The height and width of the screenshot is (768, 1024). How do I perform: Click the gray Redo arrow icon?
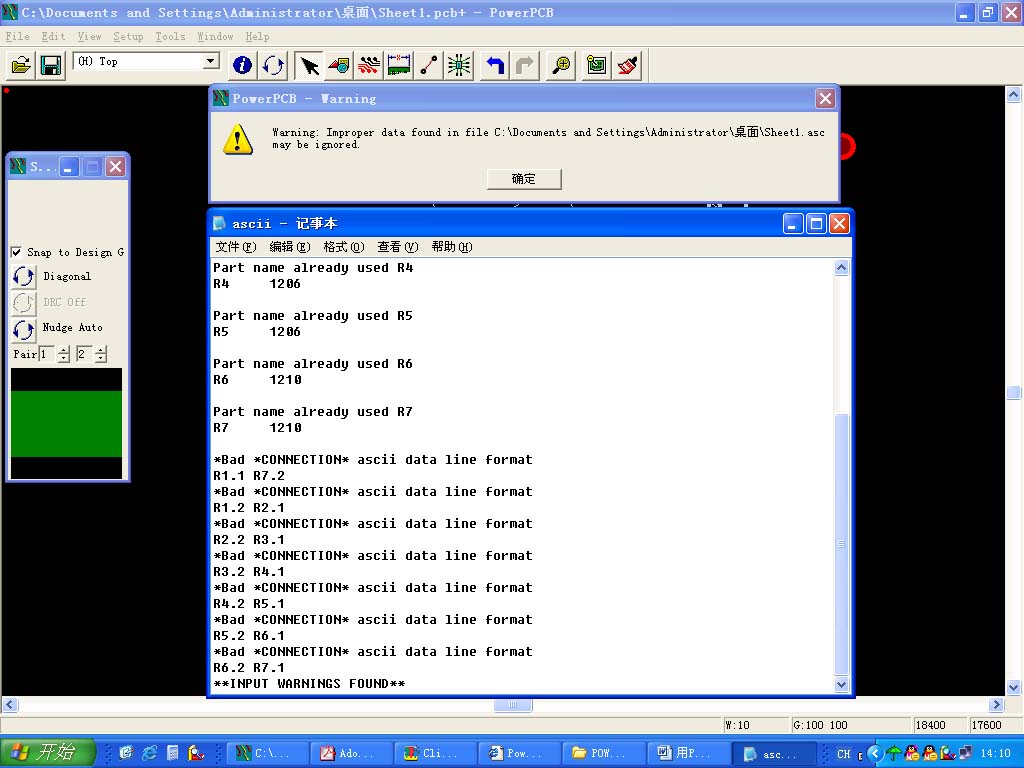[x=525, y=65]
